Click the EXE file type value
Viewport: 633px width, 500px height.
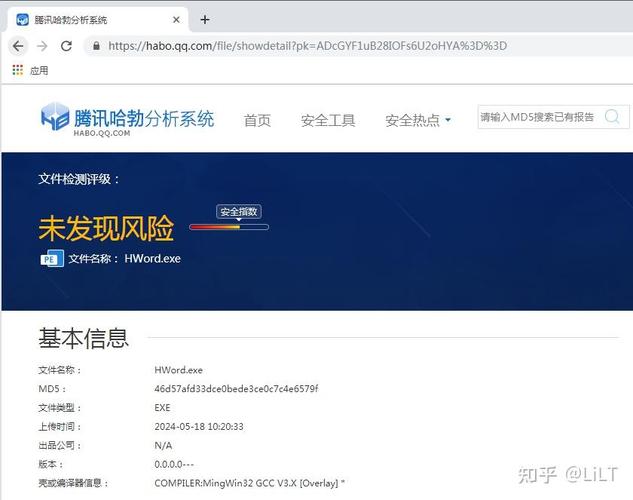coord(162,408)
